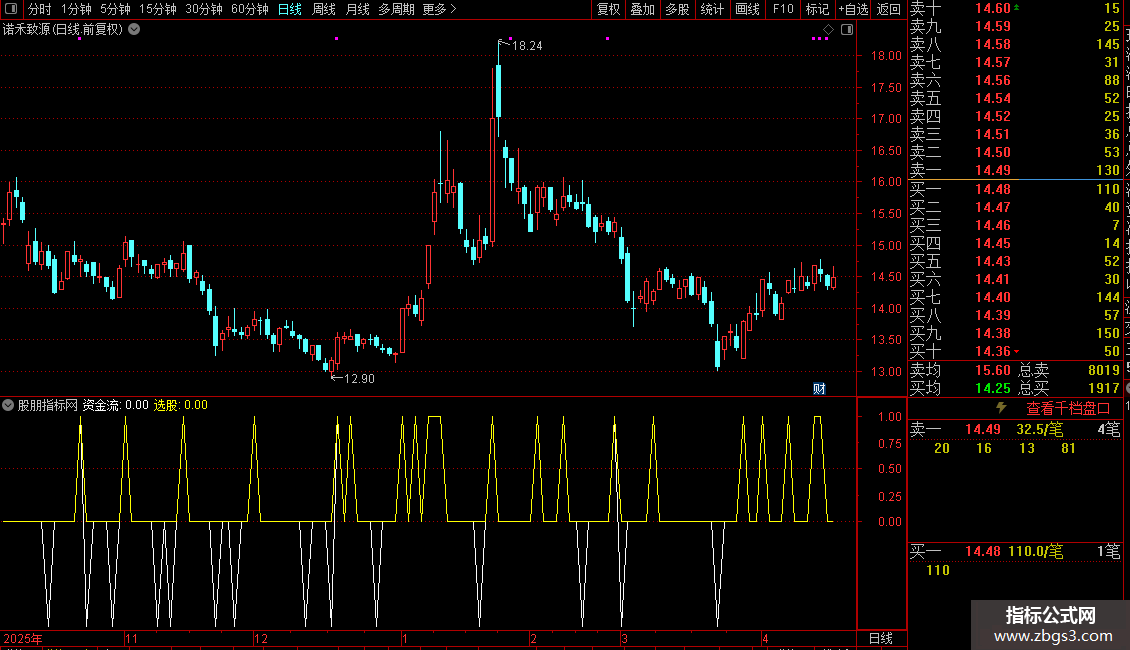Click the 18.24 high price marker
The image size is (1130, 650).
tap(527, 46)
